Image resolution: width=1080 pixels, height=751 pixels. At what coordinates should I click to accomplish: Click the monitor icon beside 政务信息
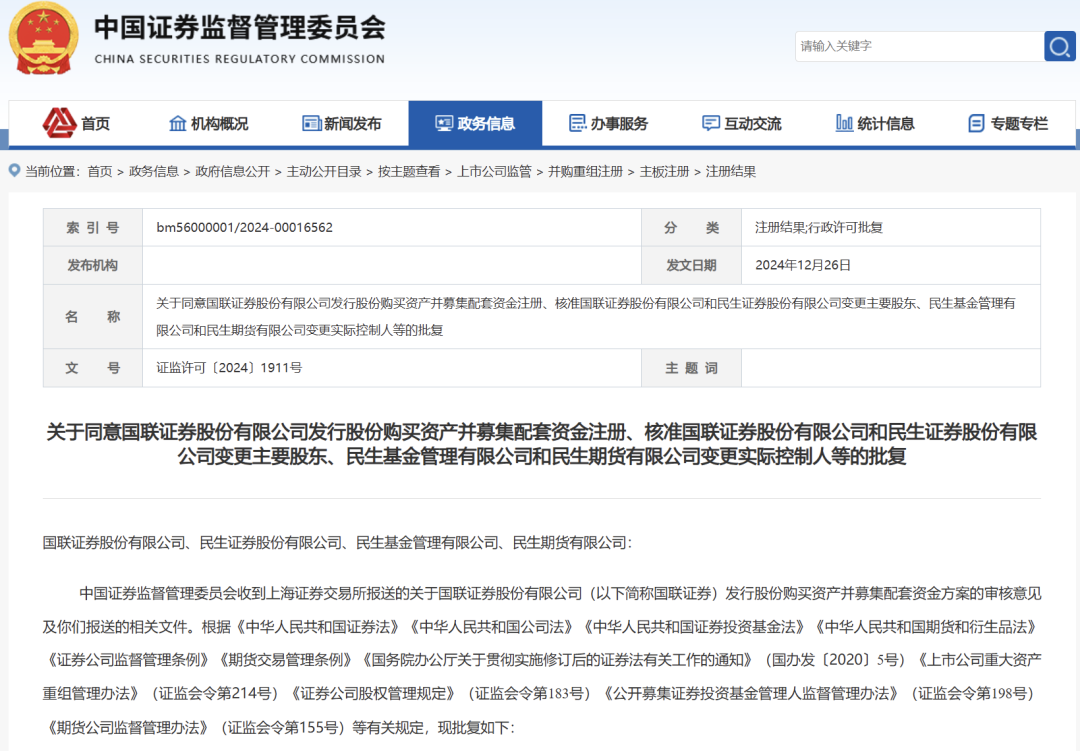click(x=444, y=123)
